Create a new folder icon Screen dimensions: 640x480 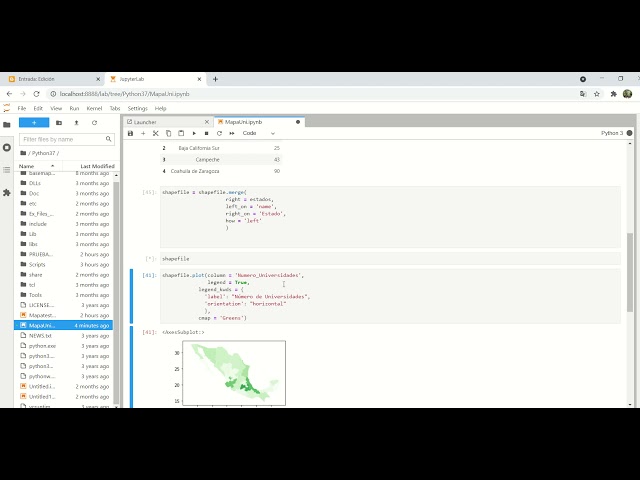tap(59, 122)
